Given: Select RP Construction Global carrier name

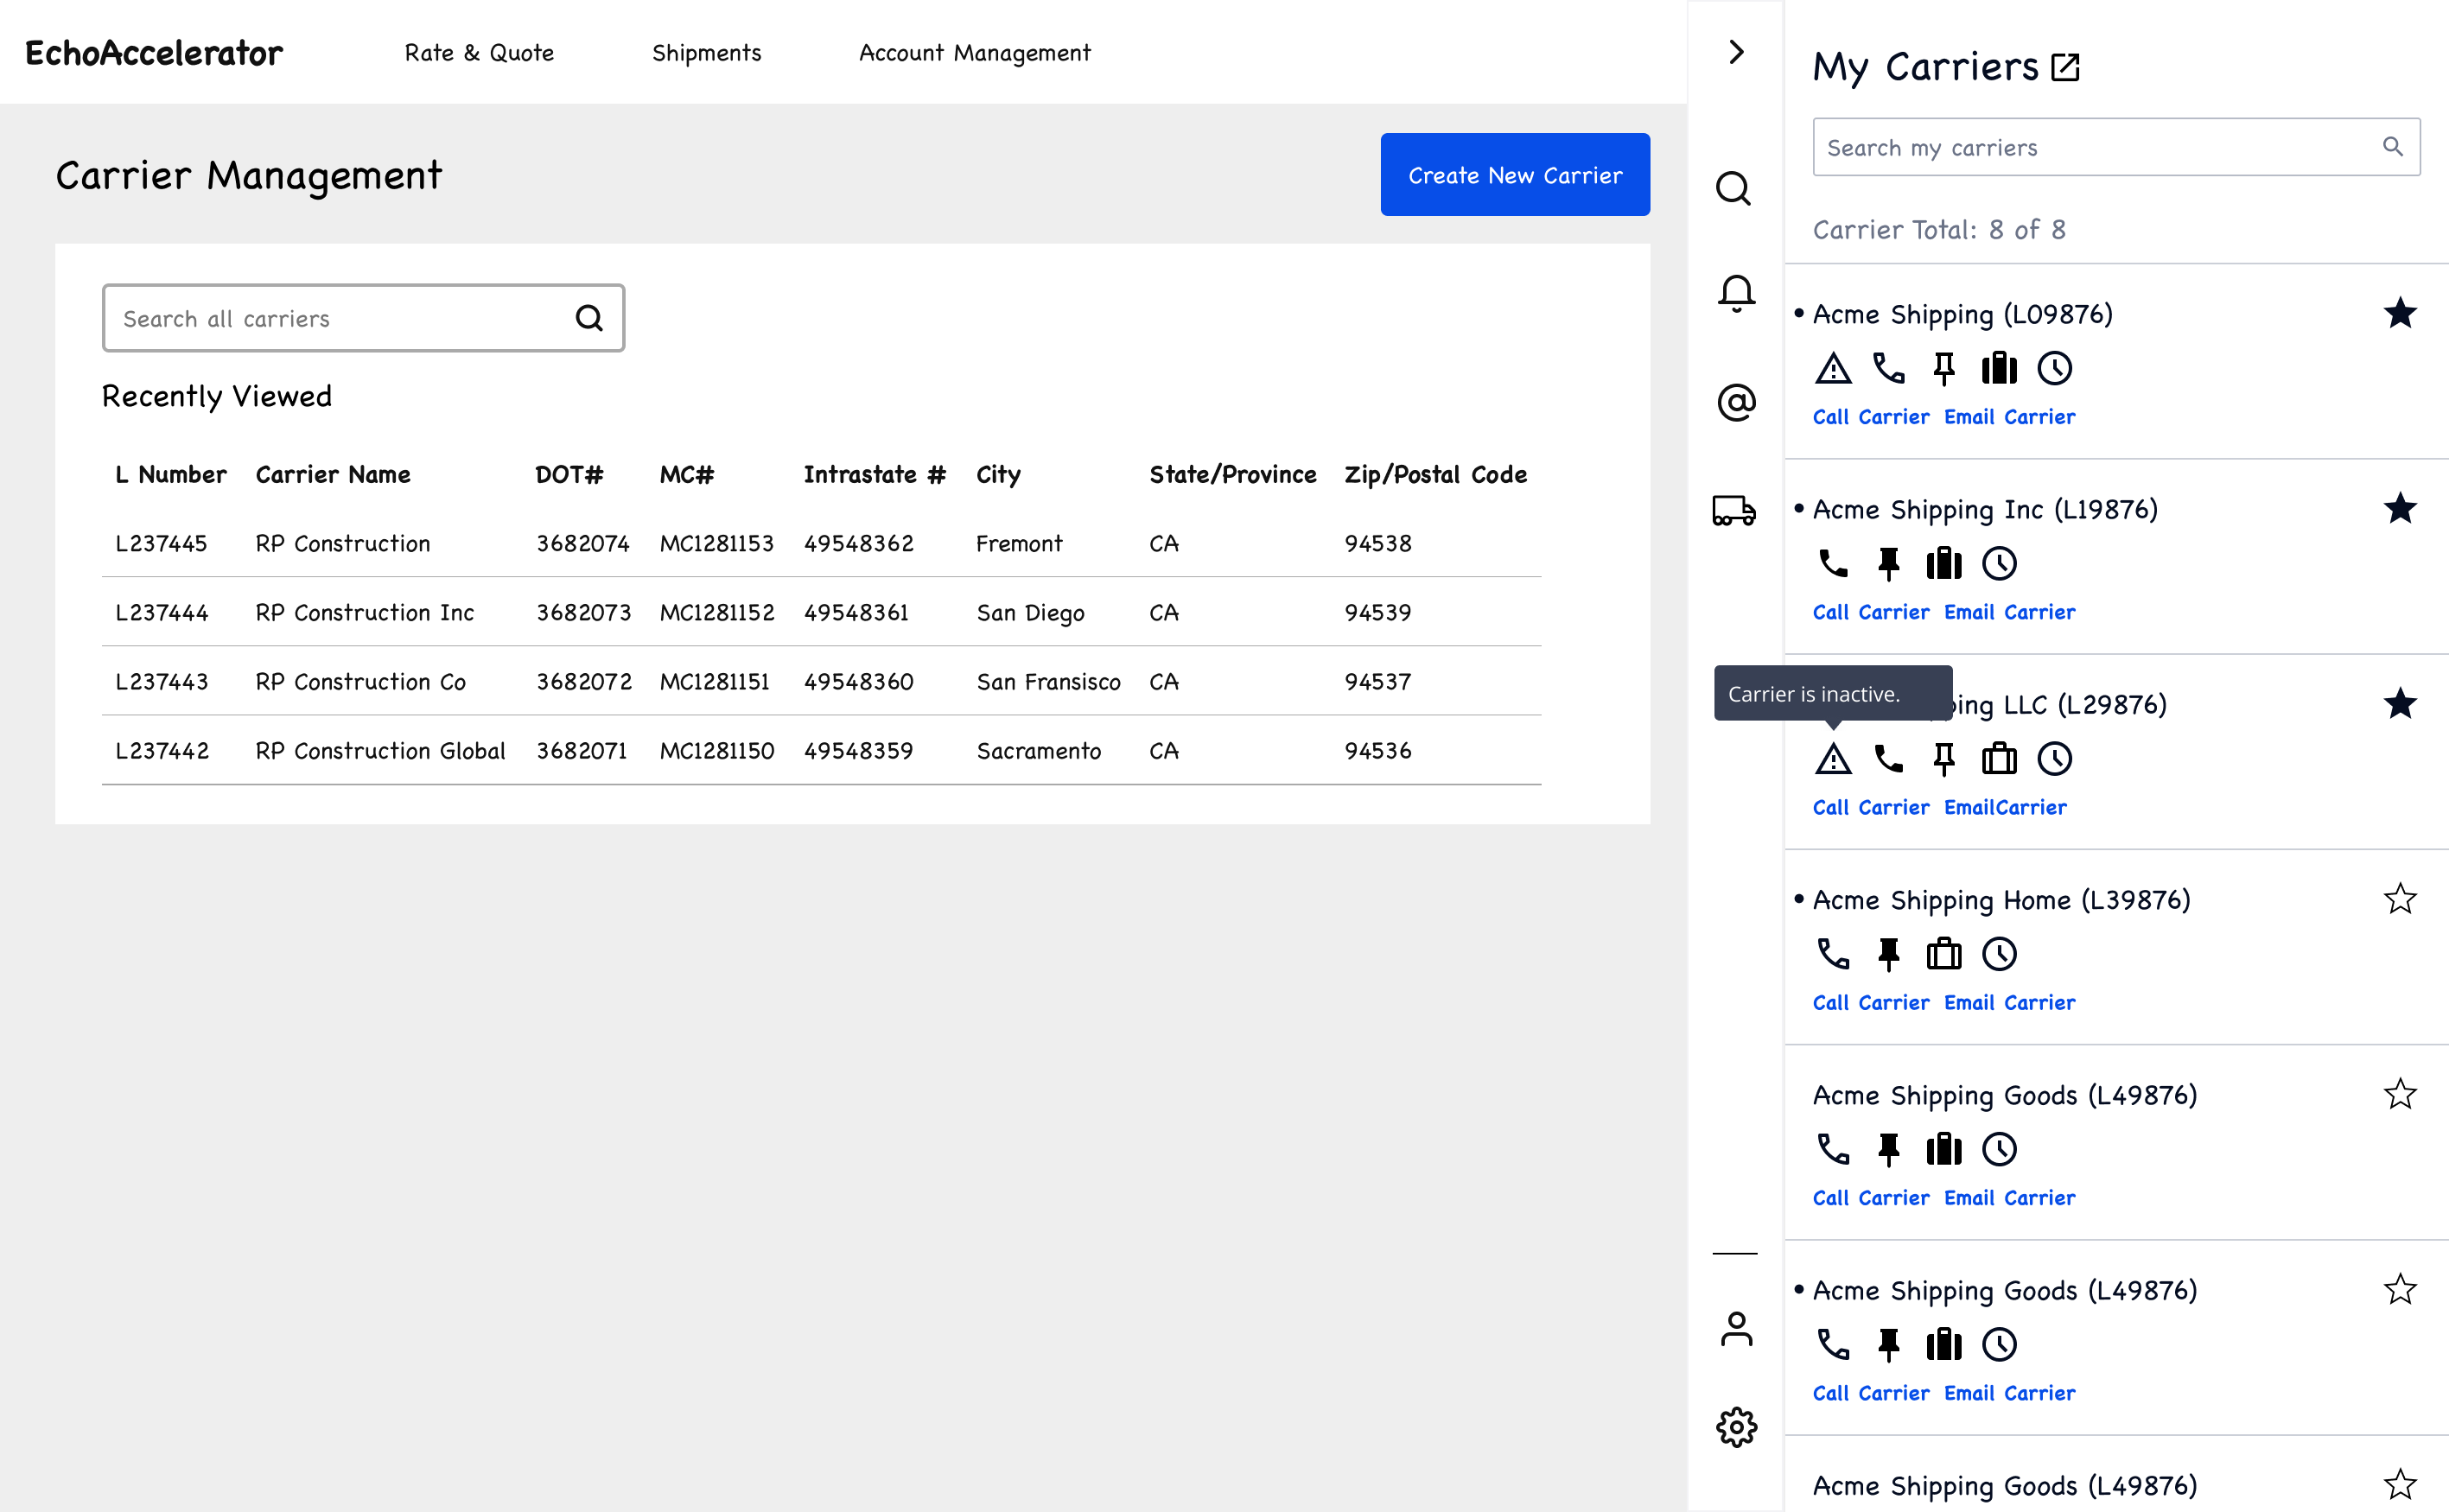Looking at the screenshot, I should point(380,751).
